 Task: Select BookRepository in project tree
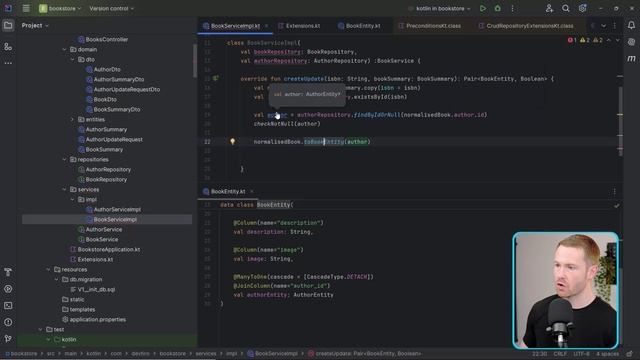(102, 180)
